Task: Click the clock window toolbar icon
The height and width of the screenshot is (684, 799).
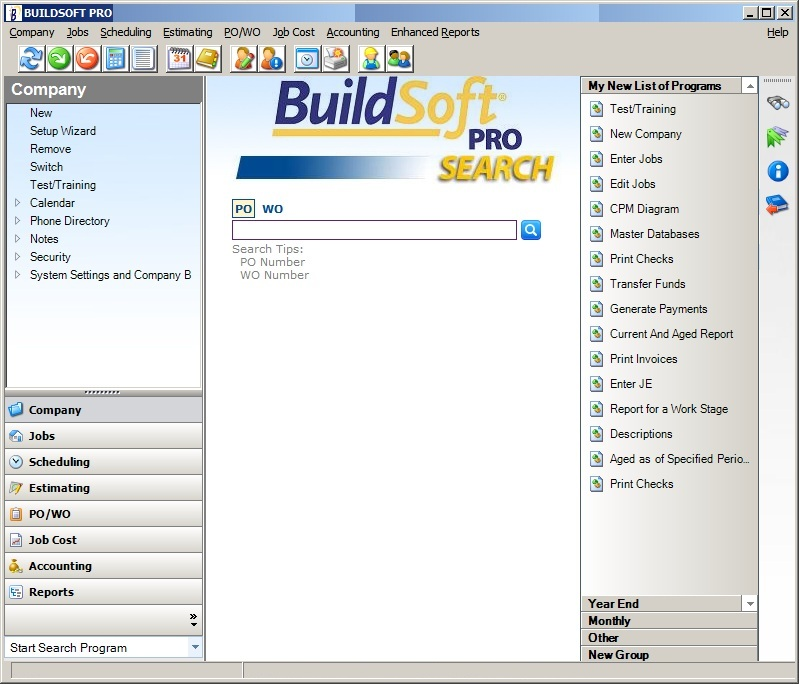Action: [x=307, y=59]
